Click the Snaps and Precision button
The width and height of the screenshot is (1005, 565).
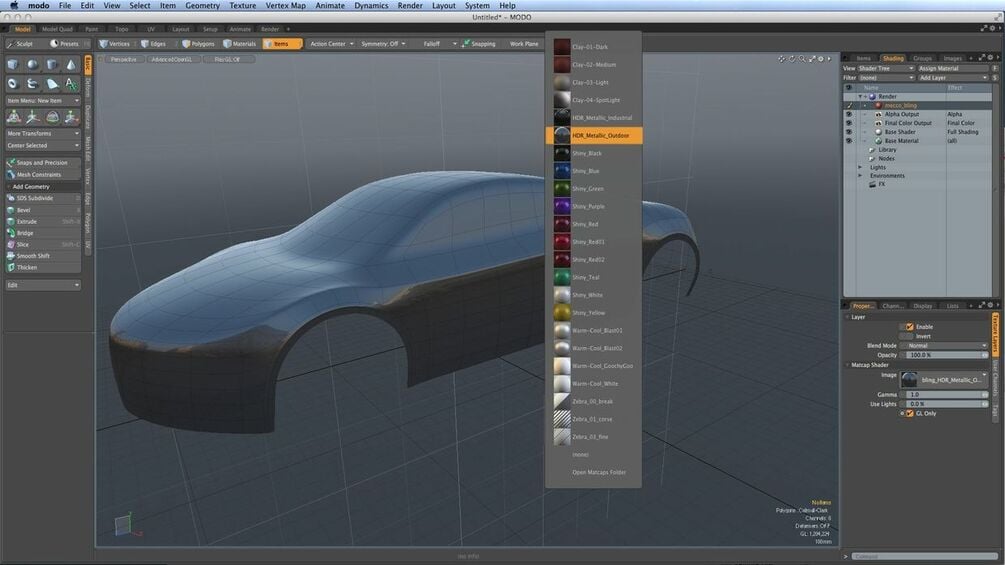click(x=42, y=163)
